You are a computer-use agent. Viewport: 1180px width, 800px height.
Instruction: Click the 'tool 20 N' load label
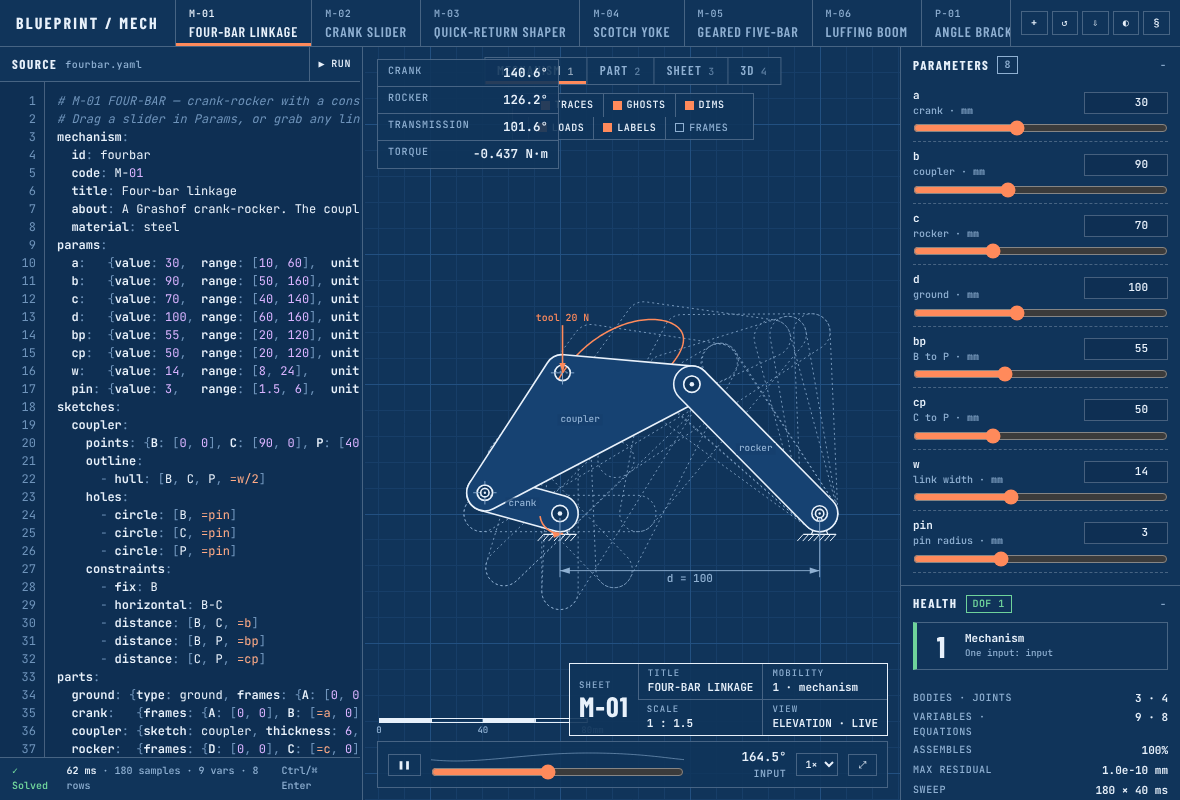click(x=562, y=318)
